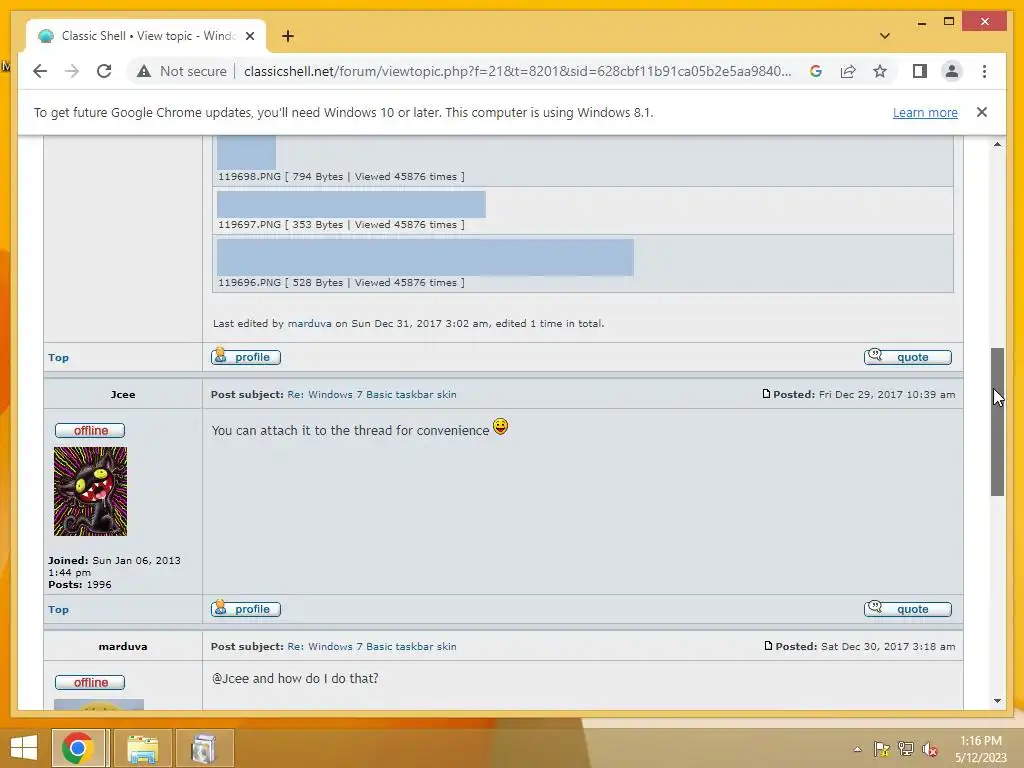Open profile button above Jcee's post

coord(246,357)
